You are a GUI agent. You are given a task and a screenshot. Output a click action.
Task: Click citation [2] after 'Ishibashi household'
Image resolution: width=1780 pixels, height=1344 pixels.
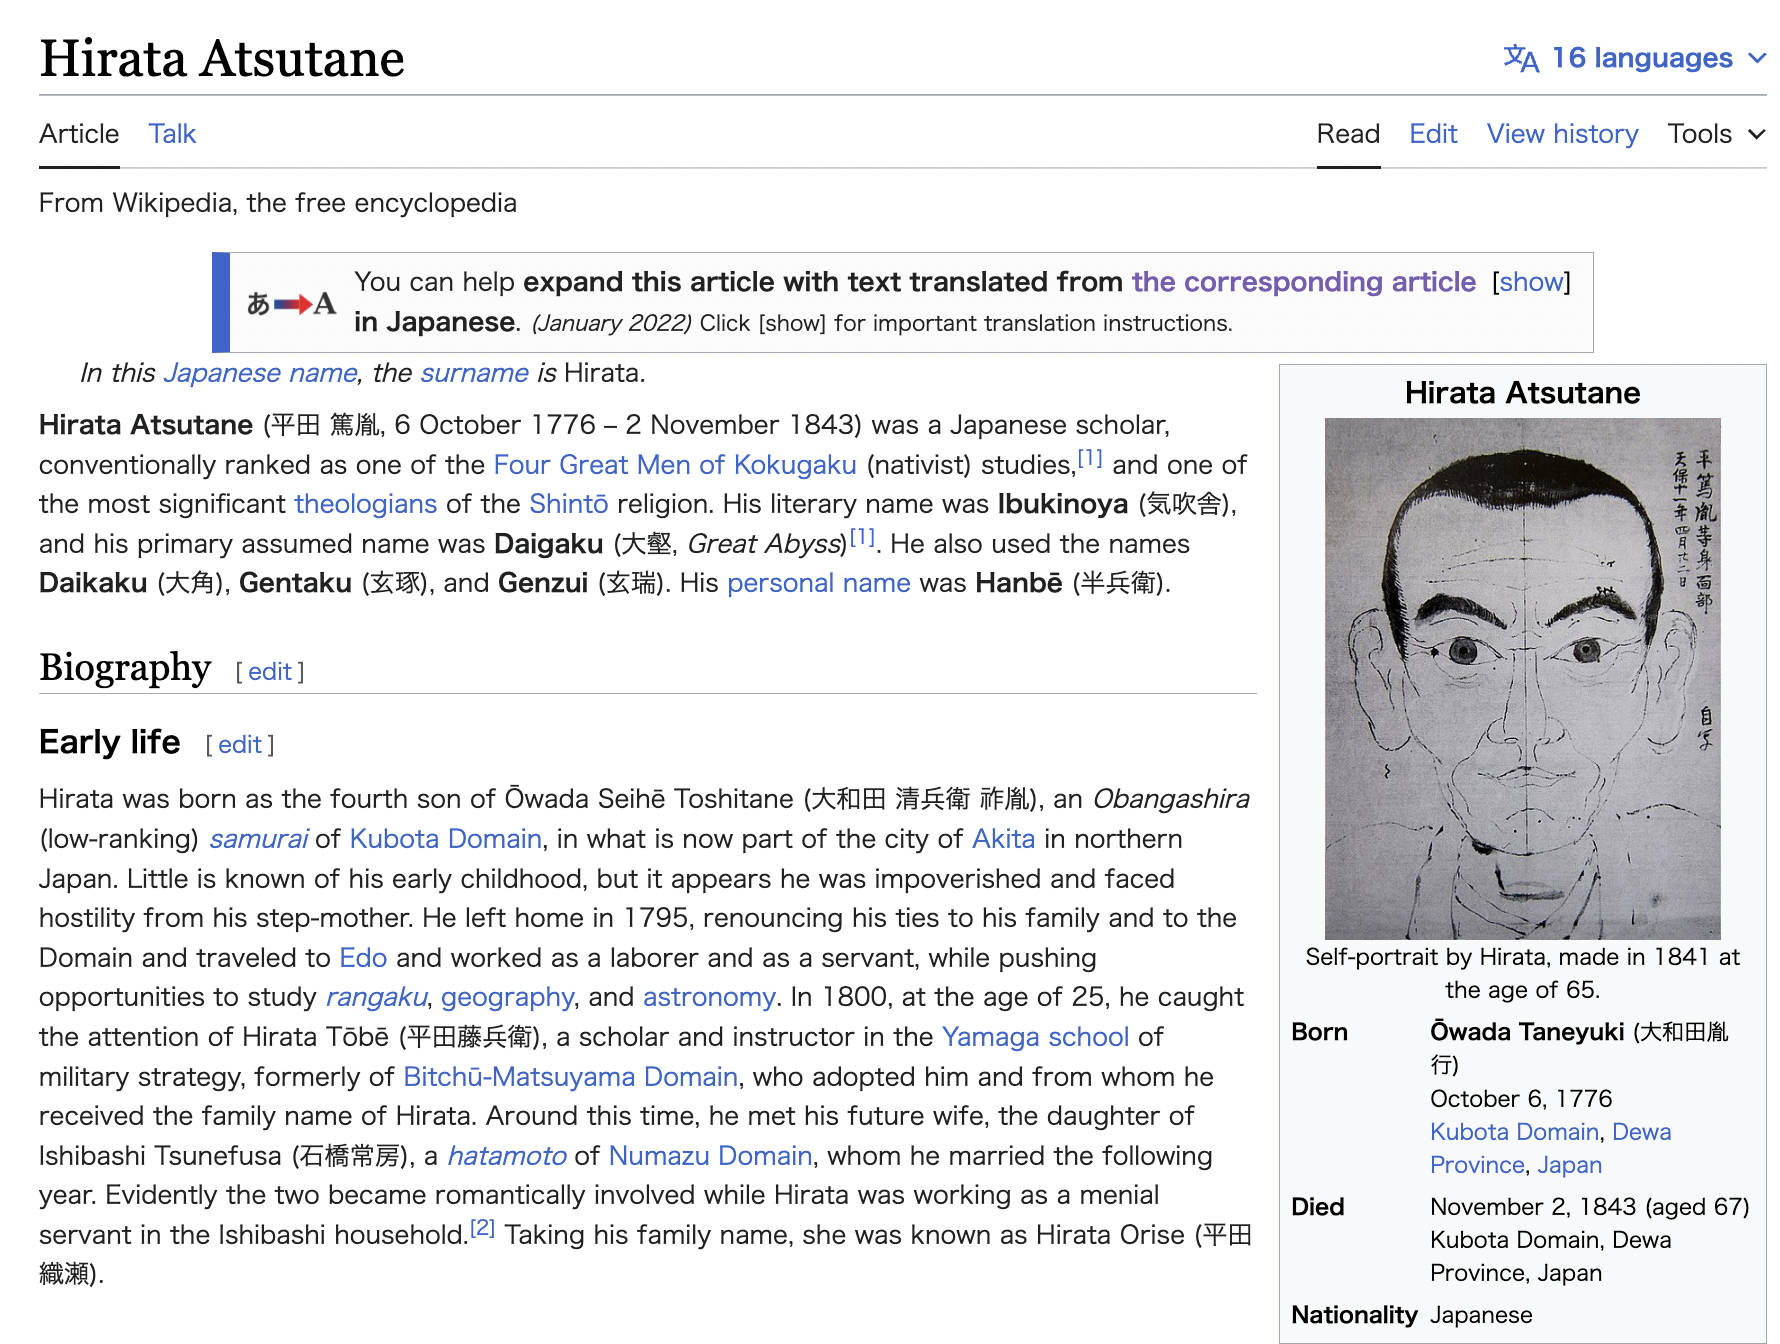[x=482, y=1228]
